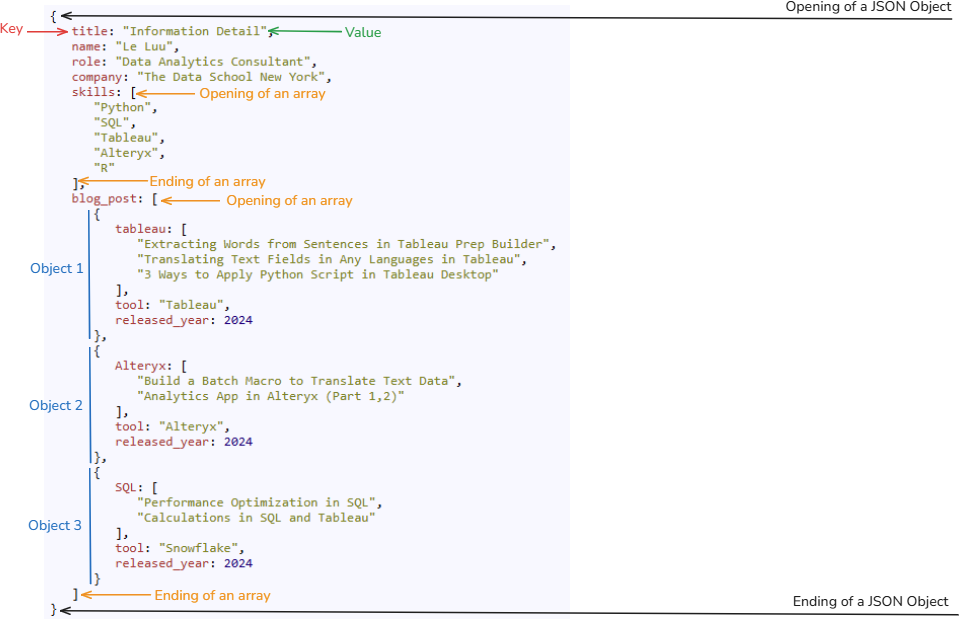This screenshot has height=625, width=968.
Task: Click the 'Ending of an array' label at the bottom
Action: pyautogui.click(x=212, y=595)
